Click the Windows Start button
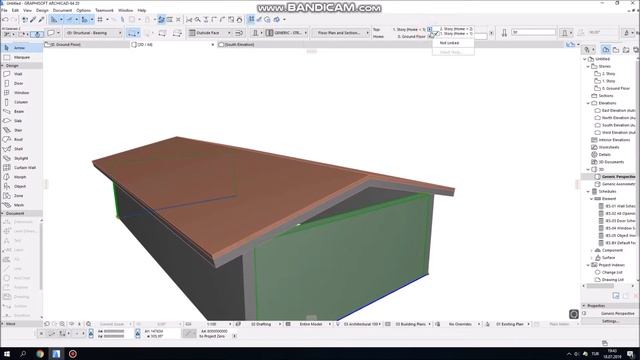The width and height of the screenshot is (640, 360). pos(7,354)
